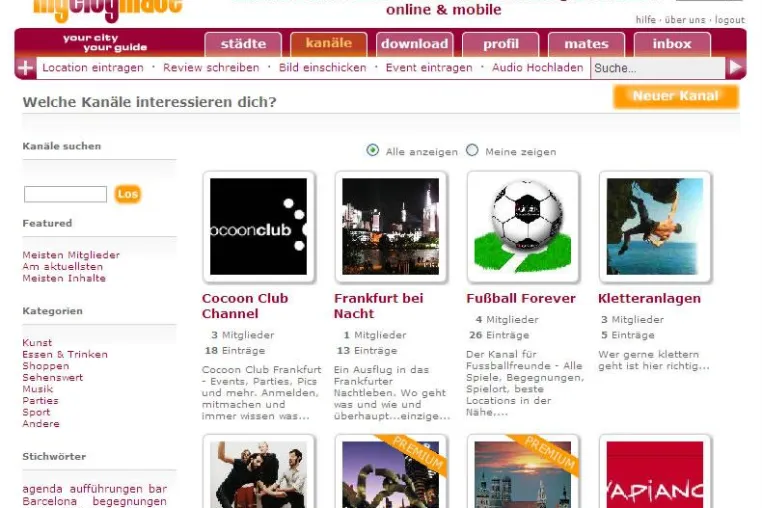Select the Andere category
This screenshot has height=508, width=762.
[x=41, y=424]
